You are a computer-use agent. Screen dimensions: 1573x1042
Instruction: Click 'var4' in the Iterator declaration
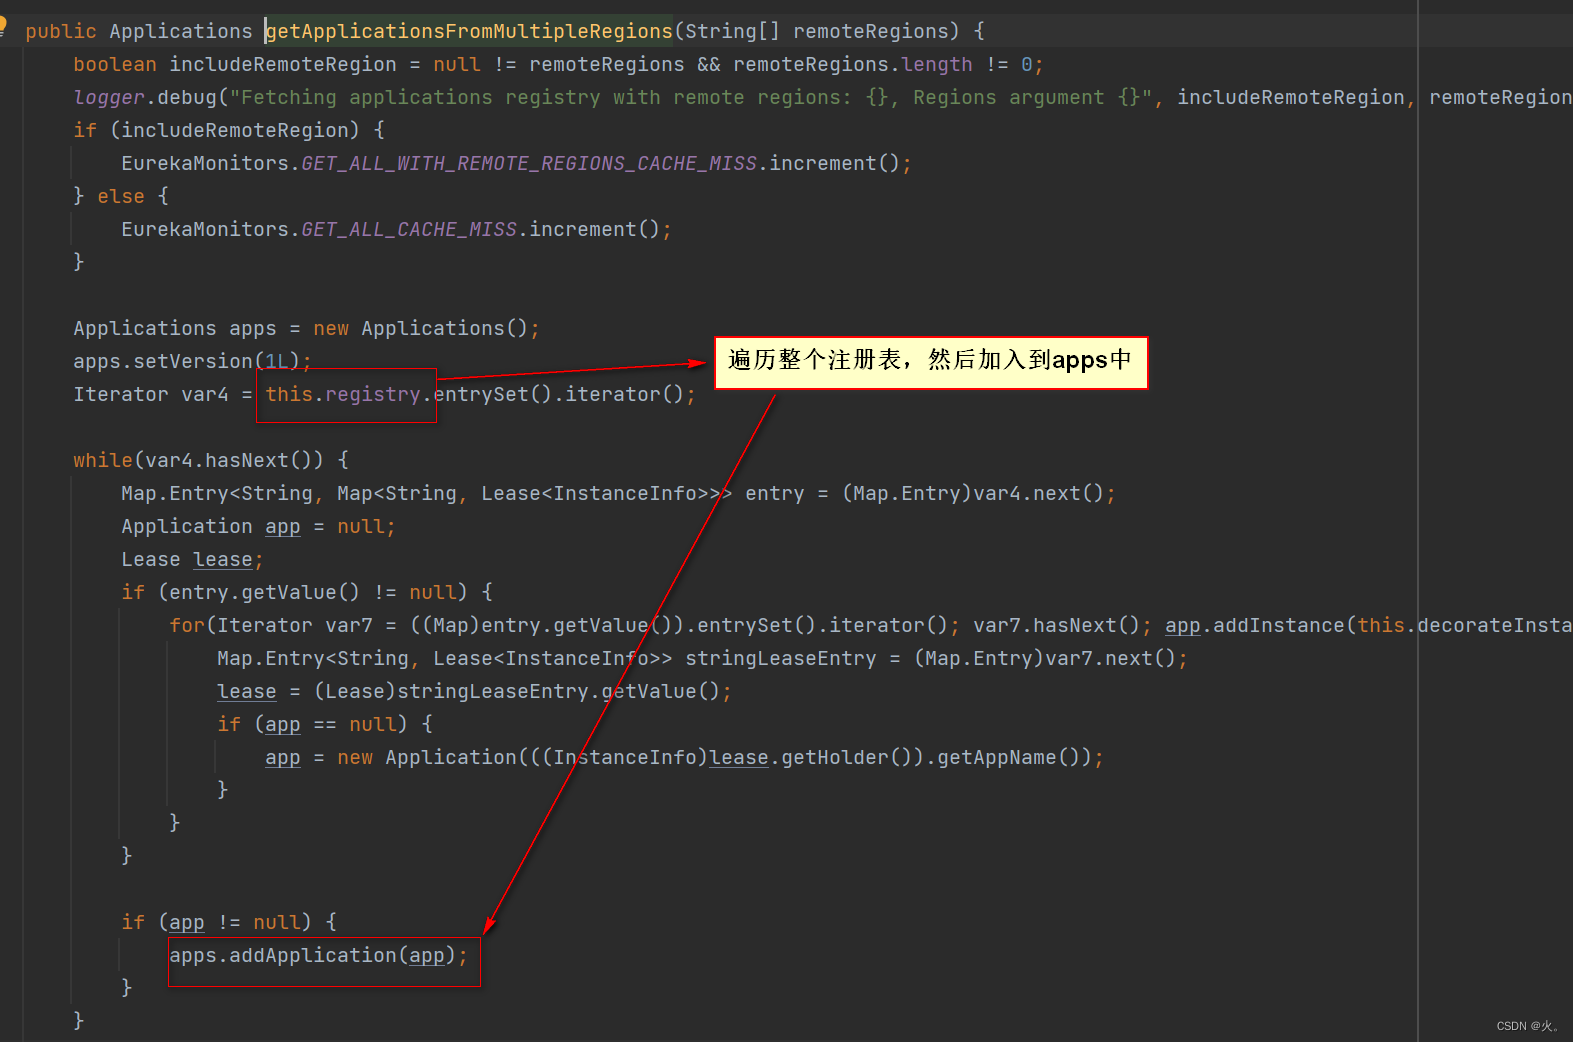pyautogui.click(x=205, y=394)
